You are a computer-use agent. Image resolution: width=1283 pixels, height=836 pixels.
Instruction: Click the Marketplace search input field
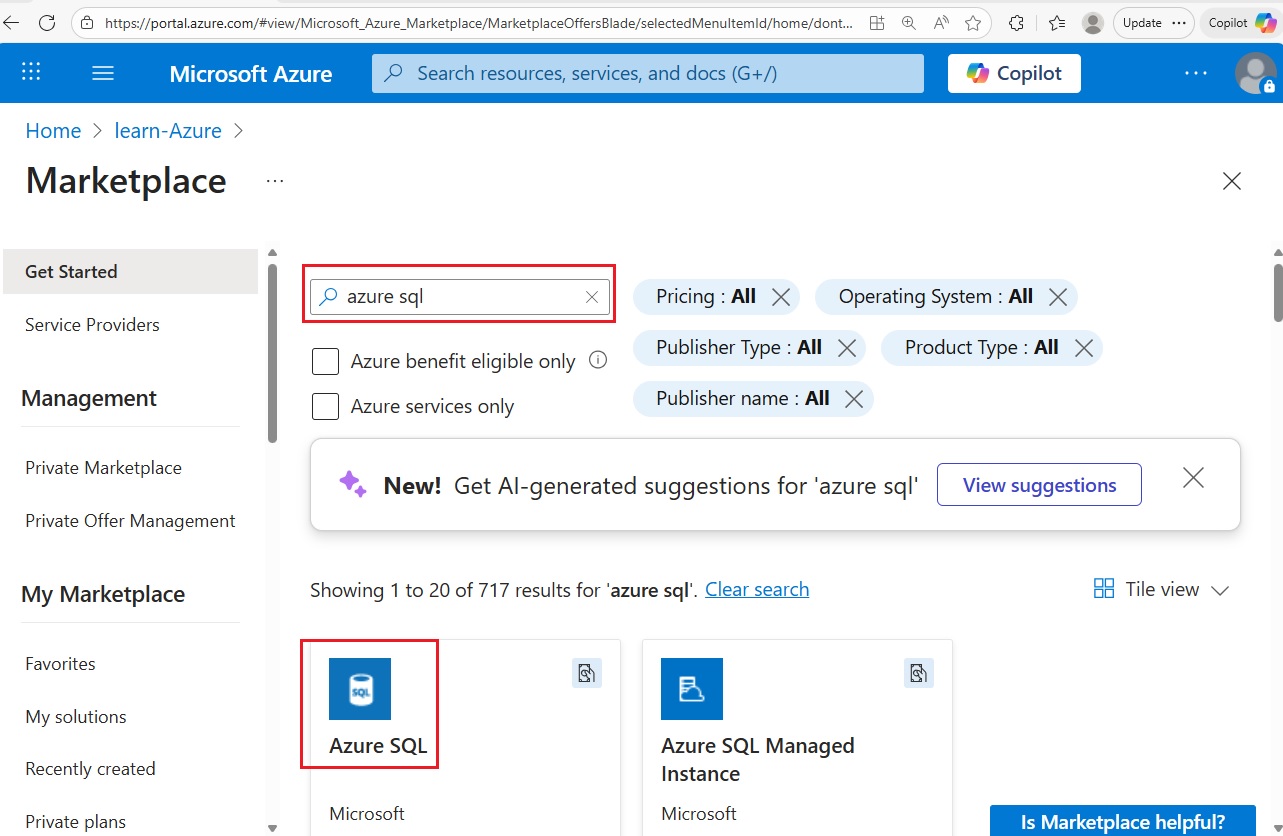click(460, 297)
